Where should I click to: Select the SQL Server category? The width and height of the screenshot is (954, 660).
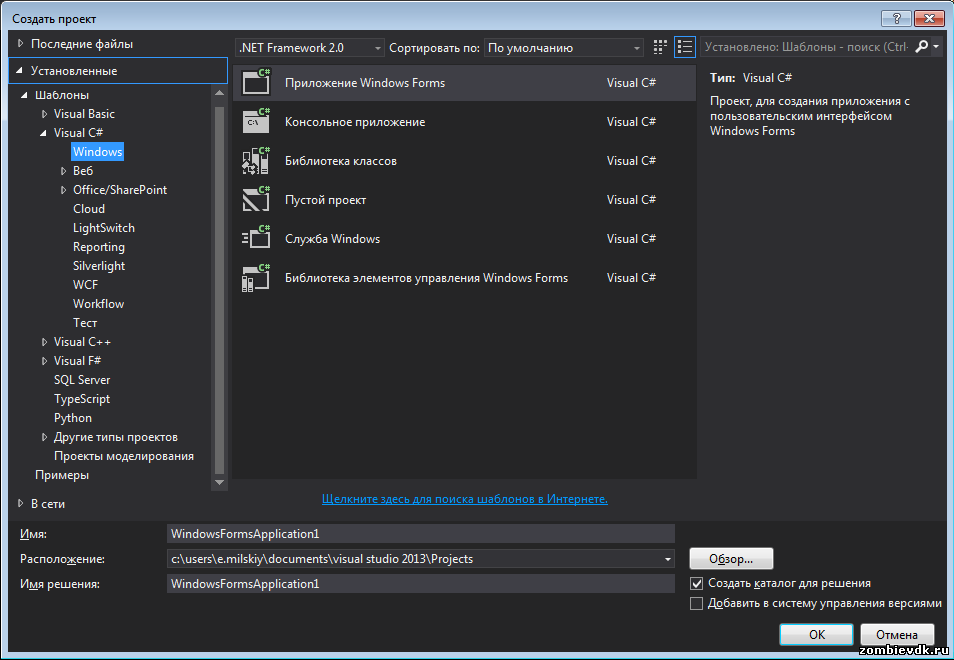tap(82, 380)
